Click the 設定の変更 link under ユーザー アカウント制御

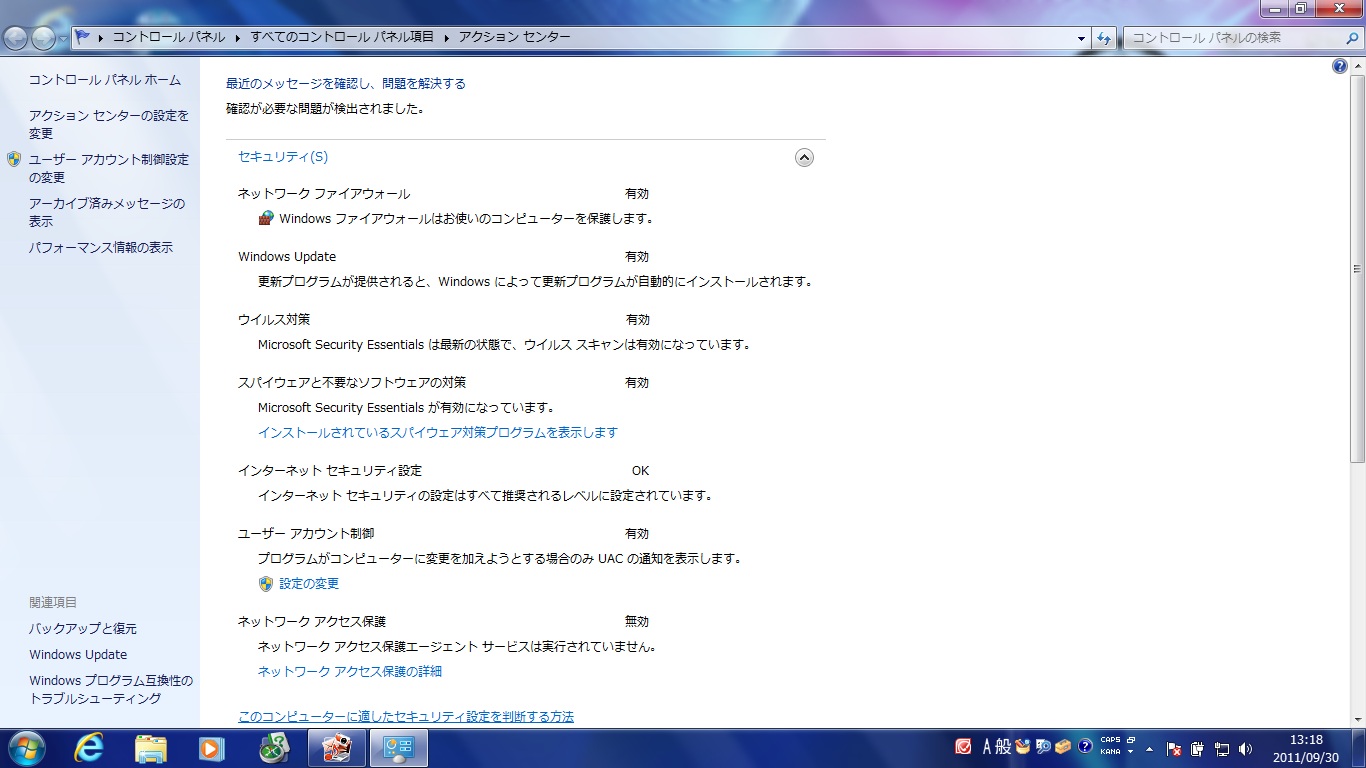click(309, 584)
